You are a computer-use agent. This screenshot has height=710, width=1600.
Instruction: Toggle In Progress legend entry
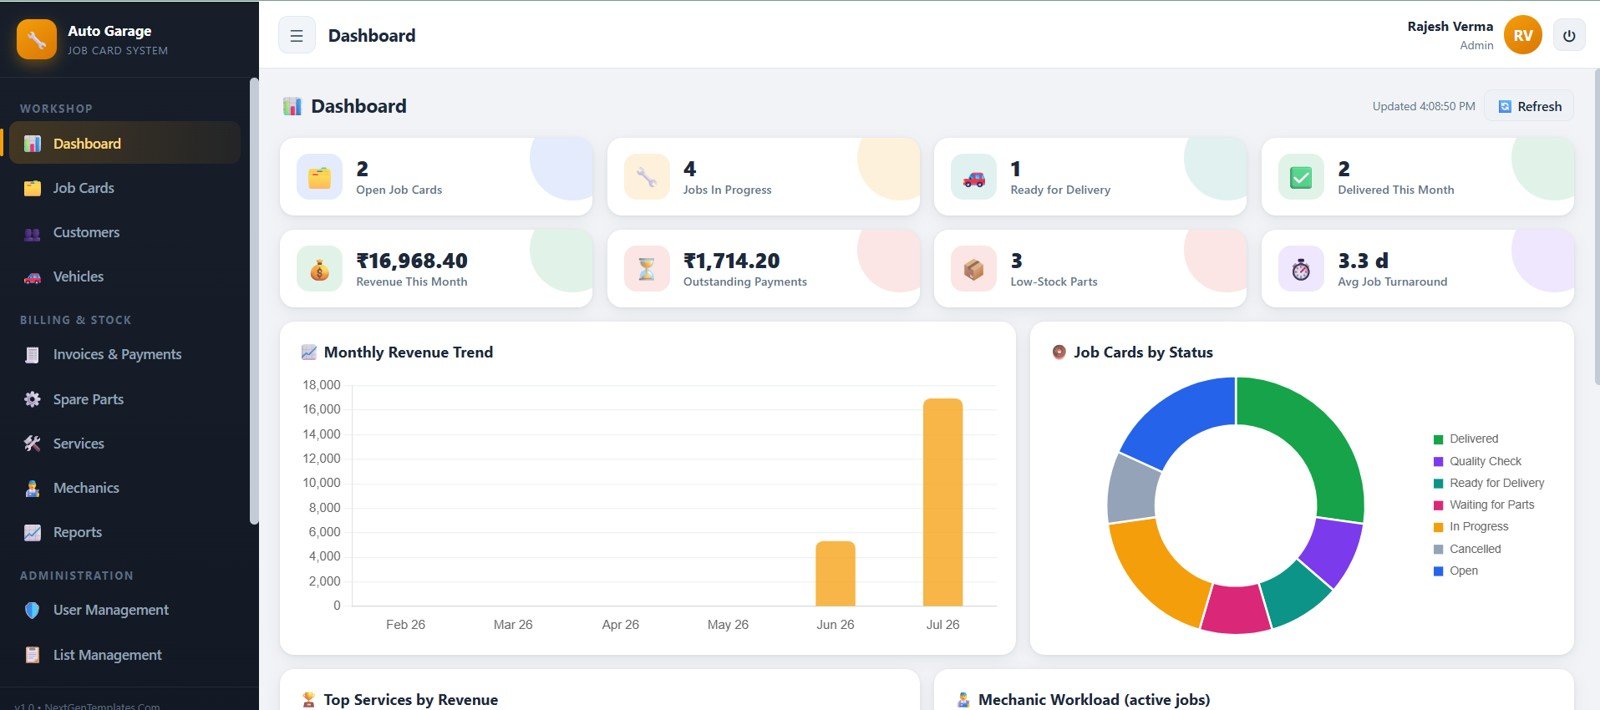pos(1471,527)
